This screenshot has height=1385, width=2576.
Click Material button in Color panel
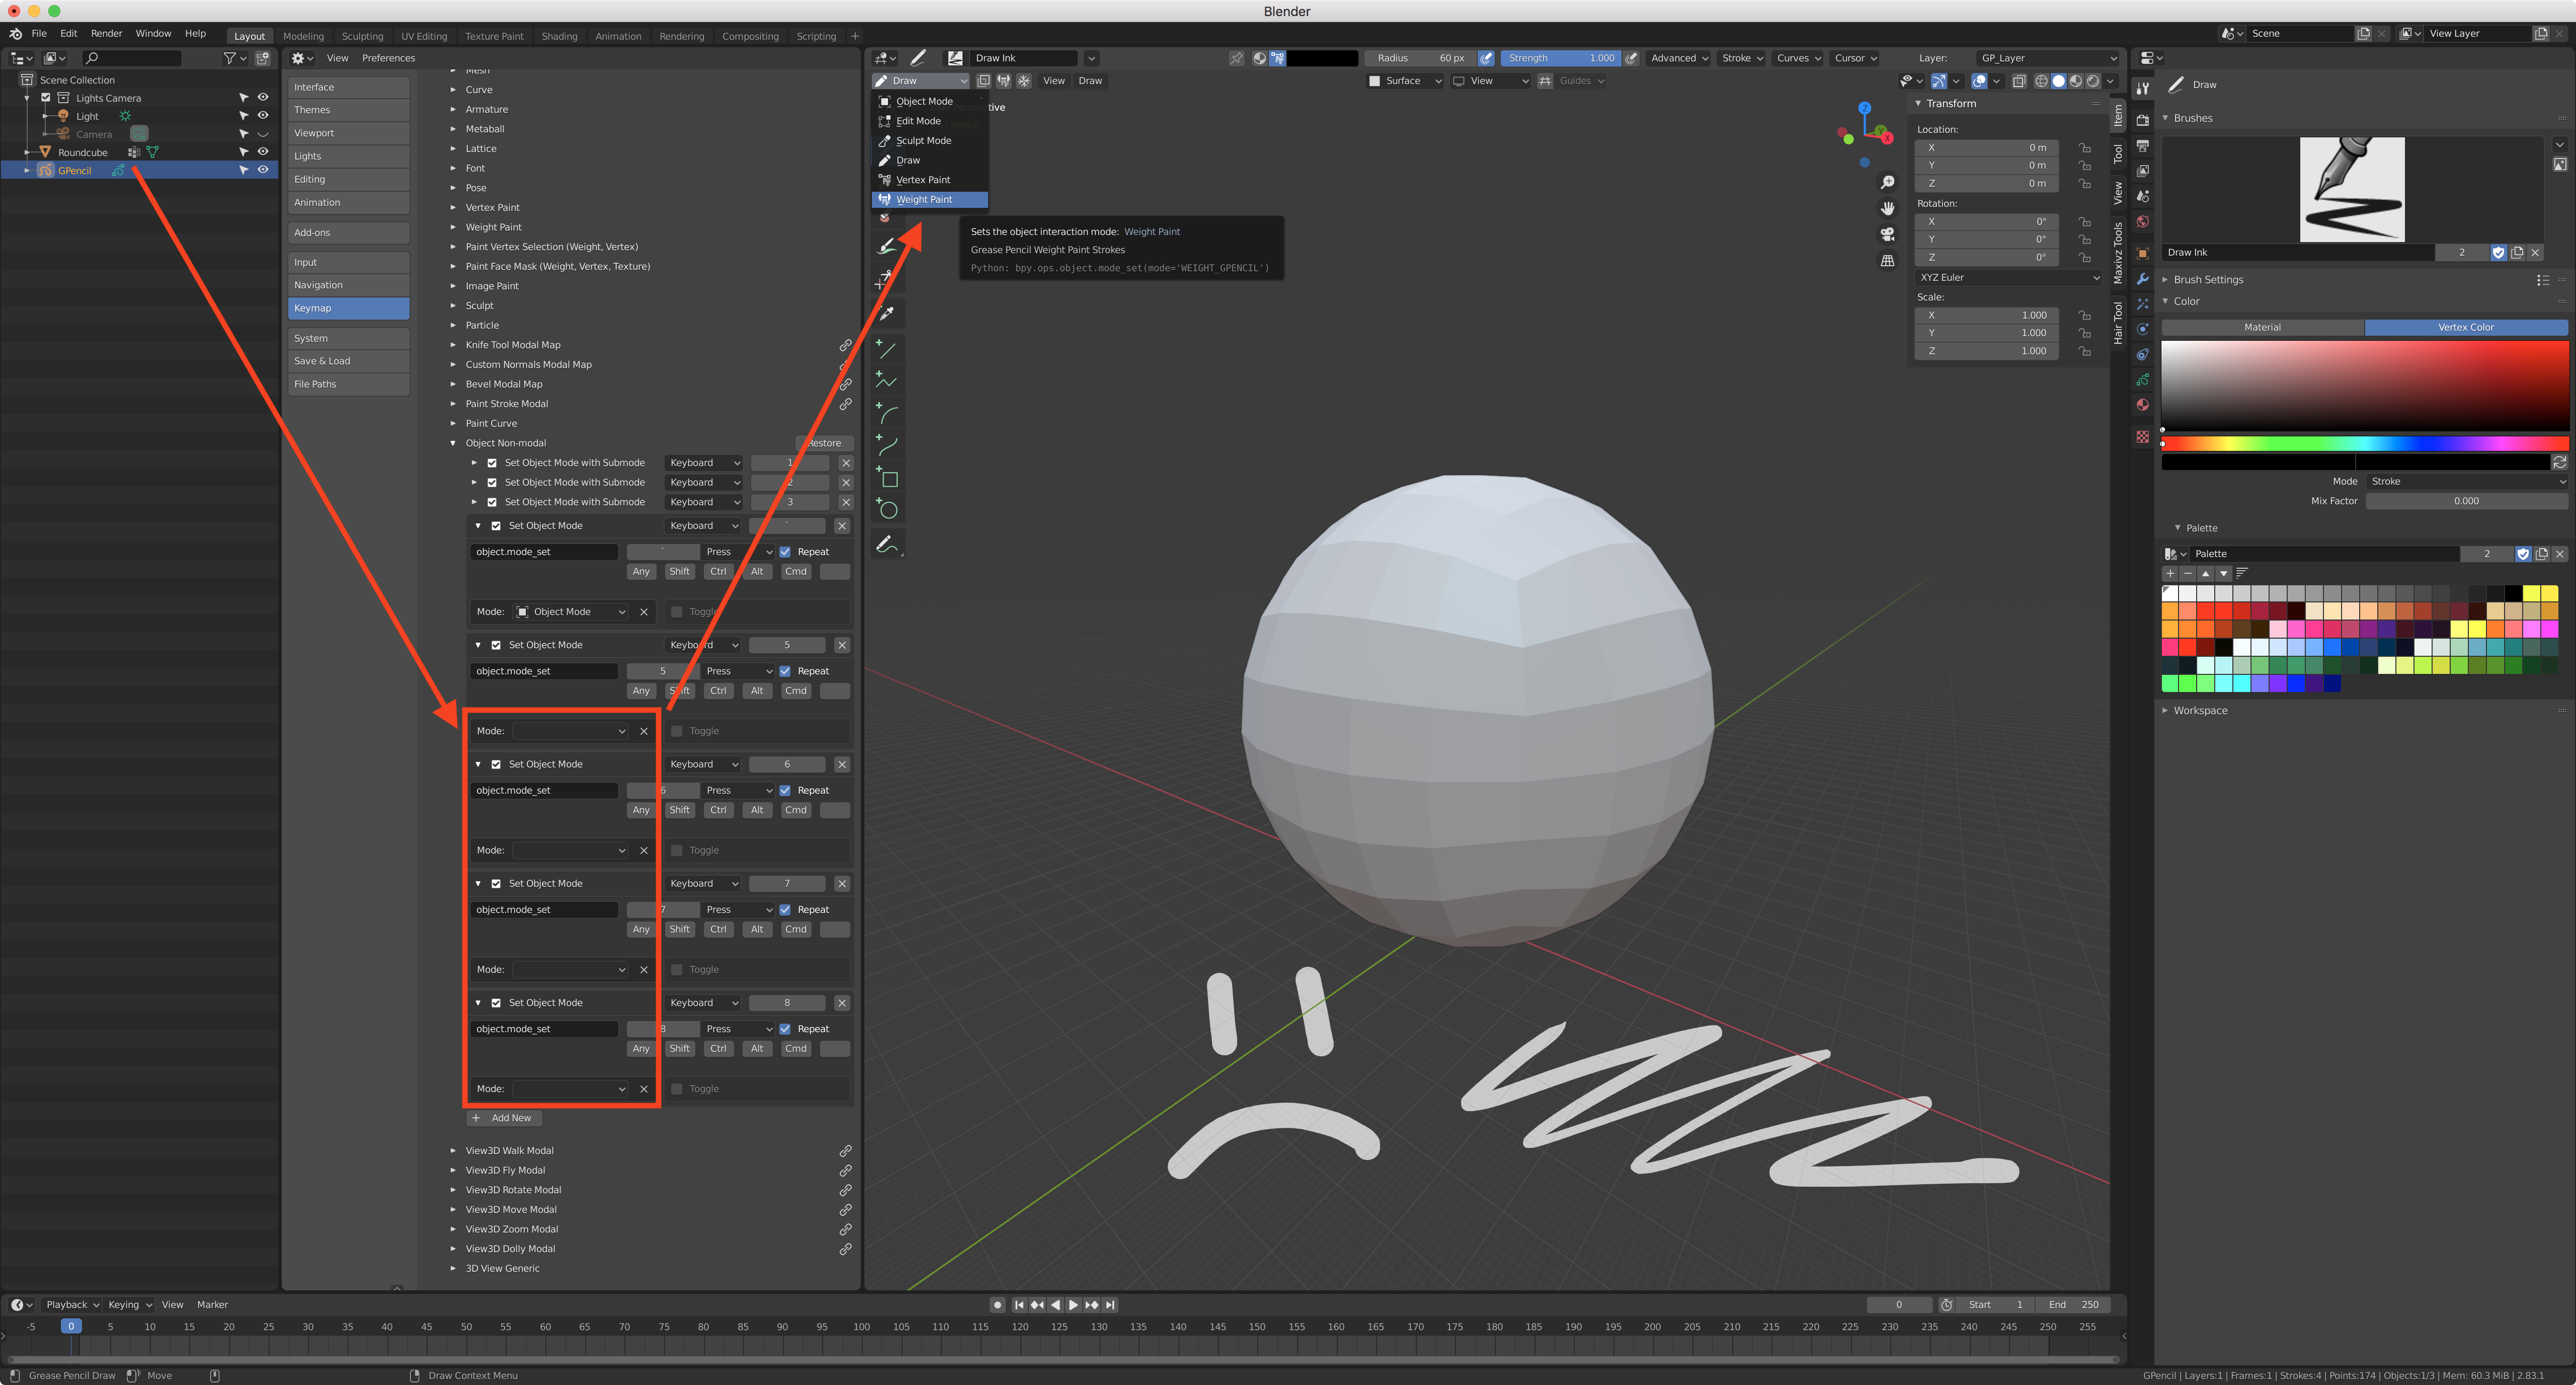(x=2262, y=327)
